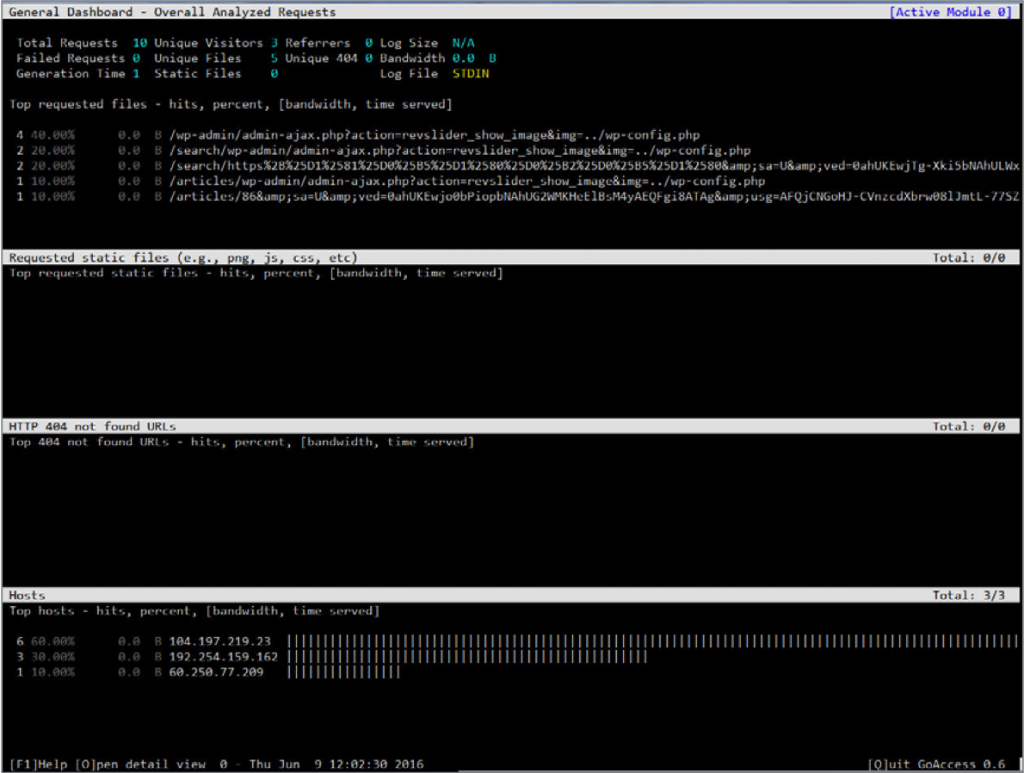
Task: Click the [O]pen detail view shortcut
Action: 140,765
